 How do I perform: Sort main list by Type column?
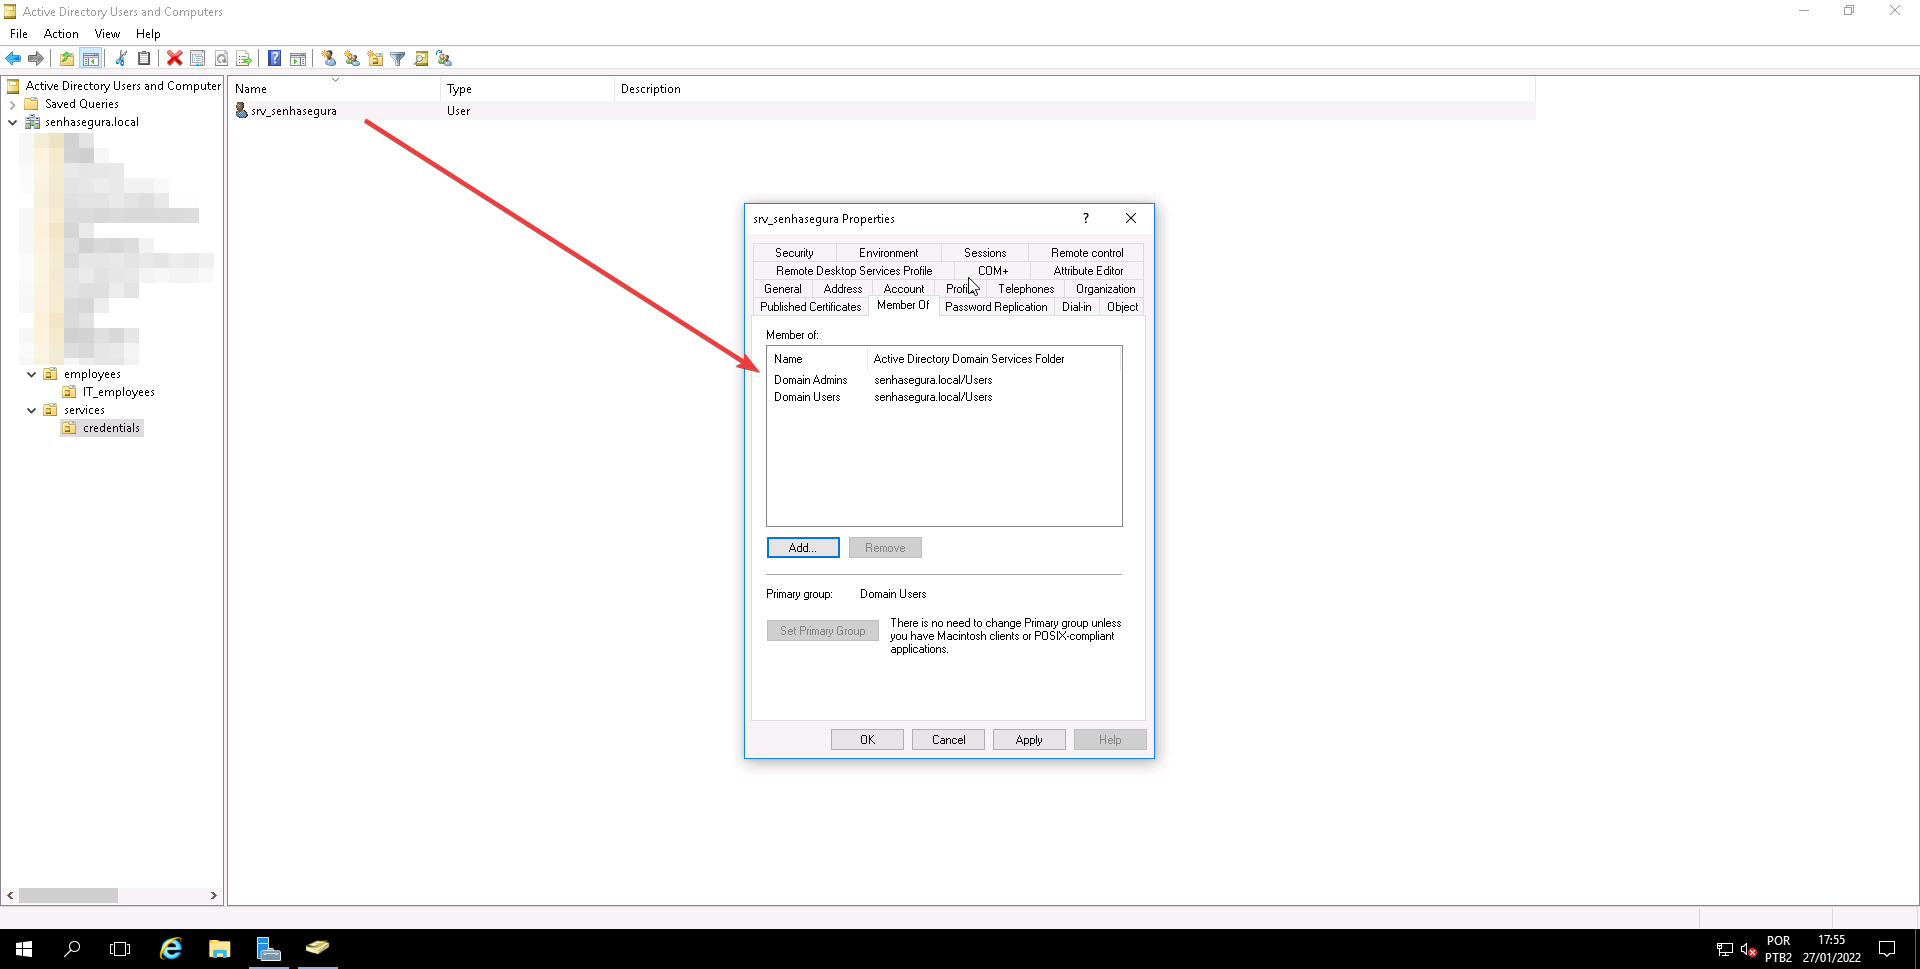point(527,89)
